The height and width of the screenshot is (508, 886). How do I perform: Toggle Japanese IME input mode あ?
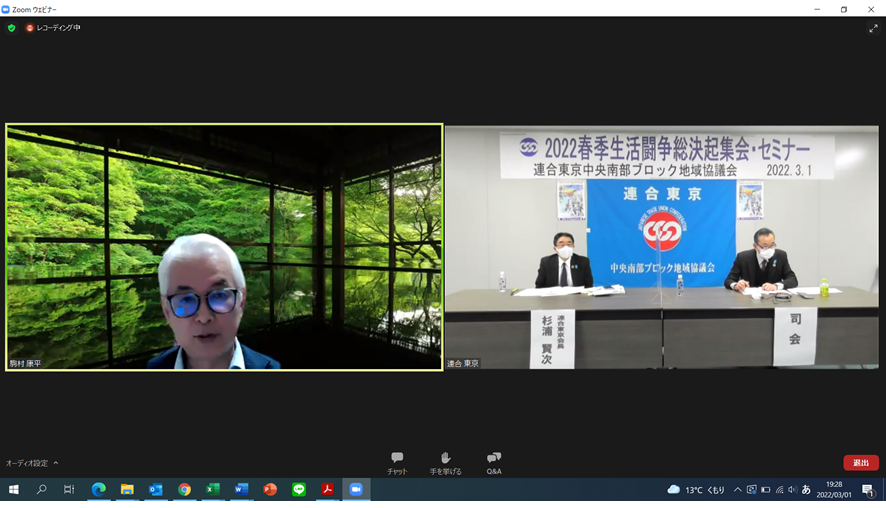[x=806, y=490]
